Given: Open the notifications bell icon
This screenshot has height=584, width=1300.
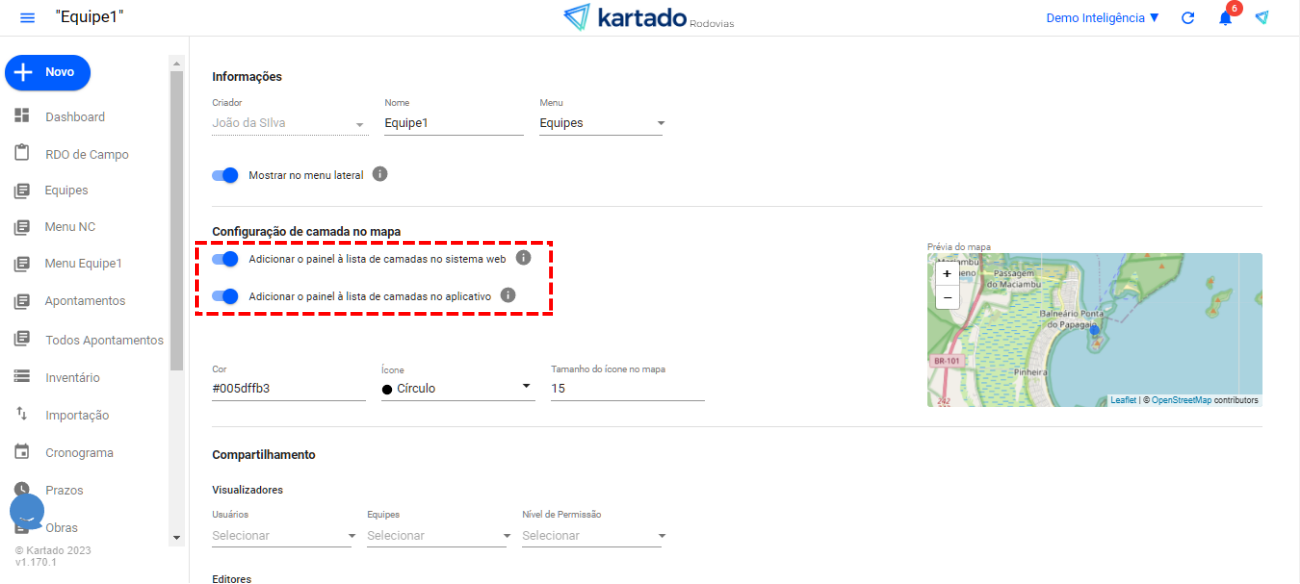Looking at the screenshot, I should [1225, 18].
